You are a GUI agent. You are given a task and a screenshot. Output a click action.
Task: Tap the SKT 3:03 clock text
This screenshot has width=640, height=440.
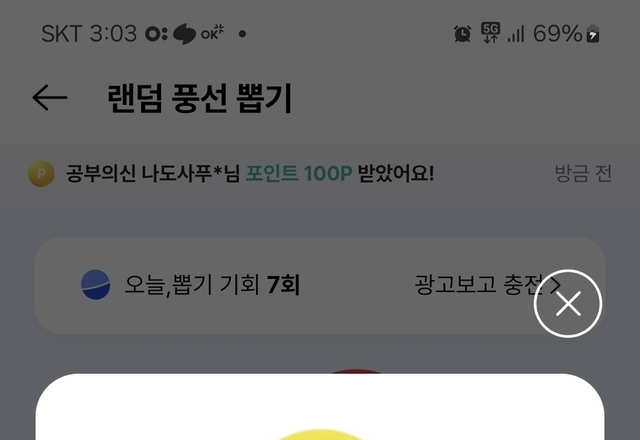click(x=89, y=33)
